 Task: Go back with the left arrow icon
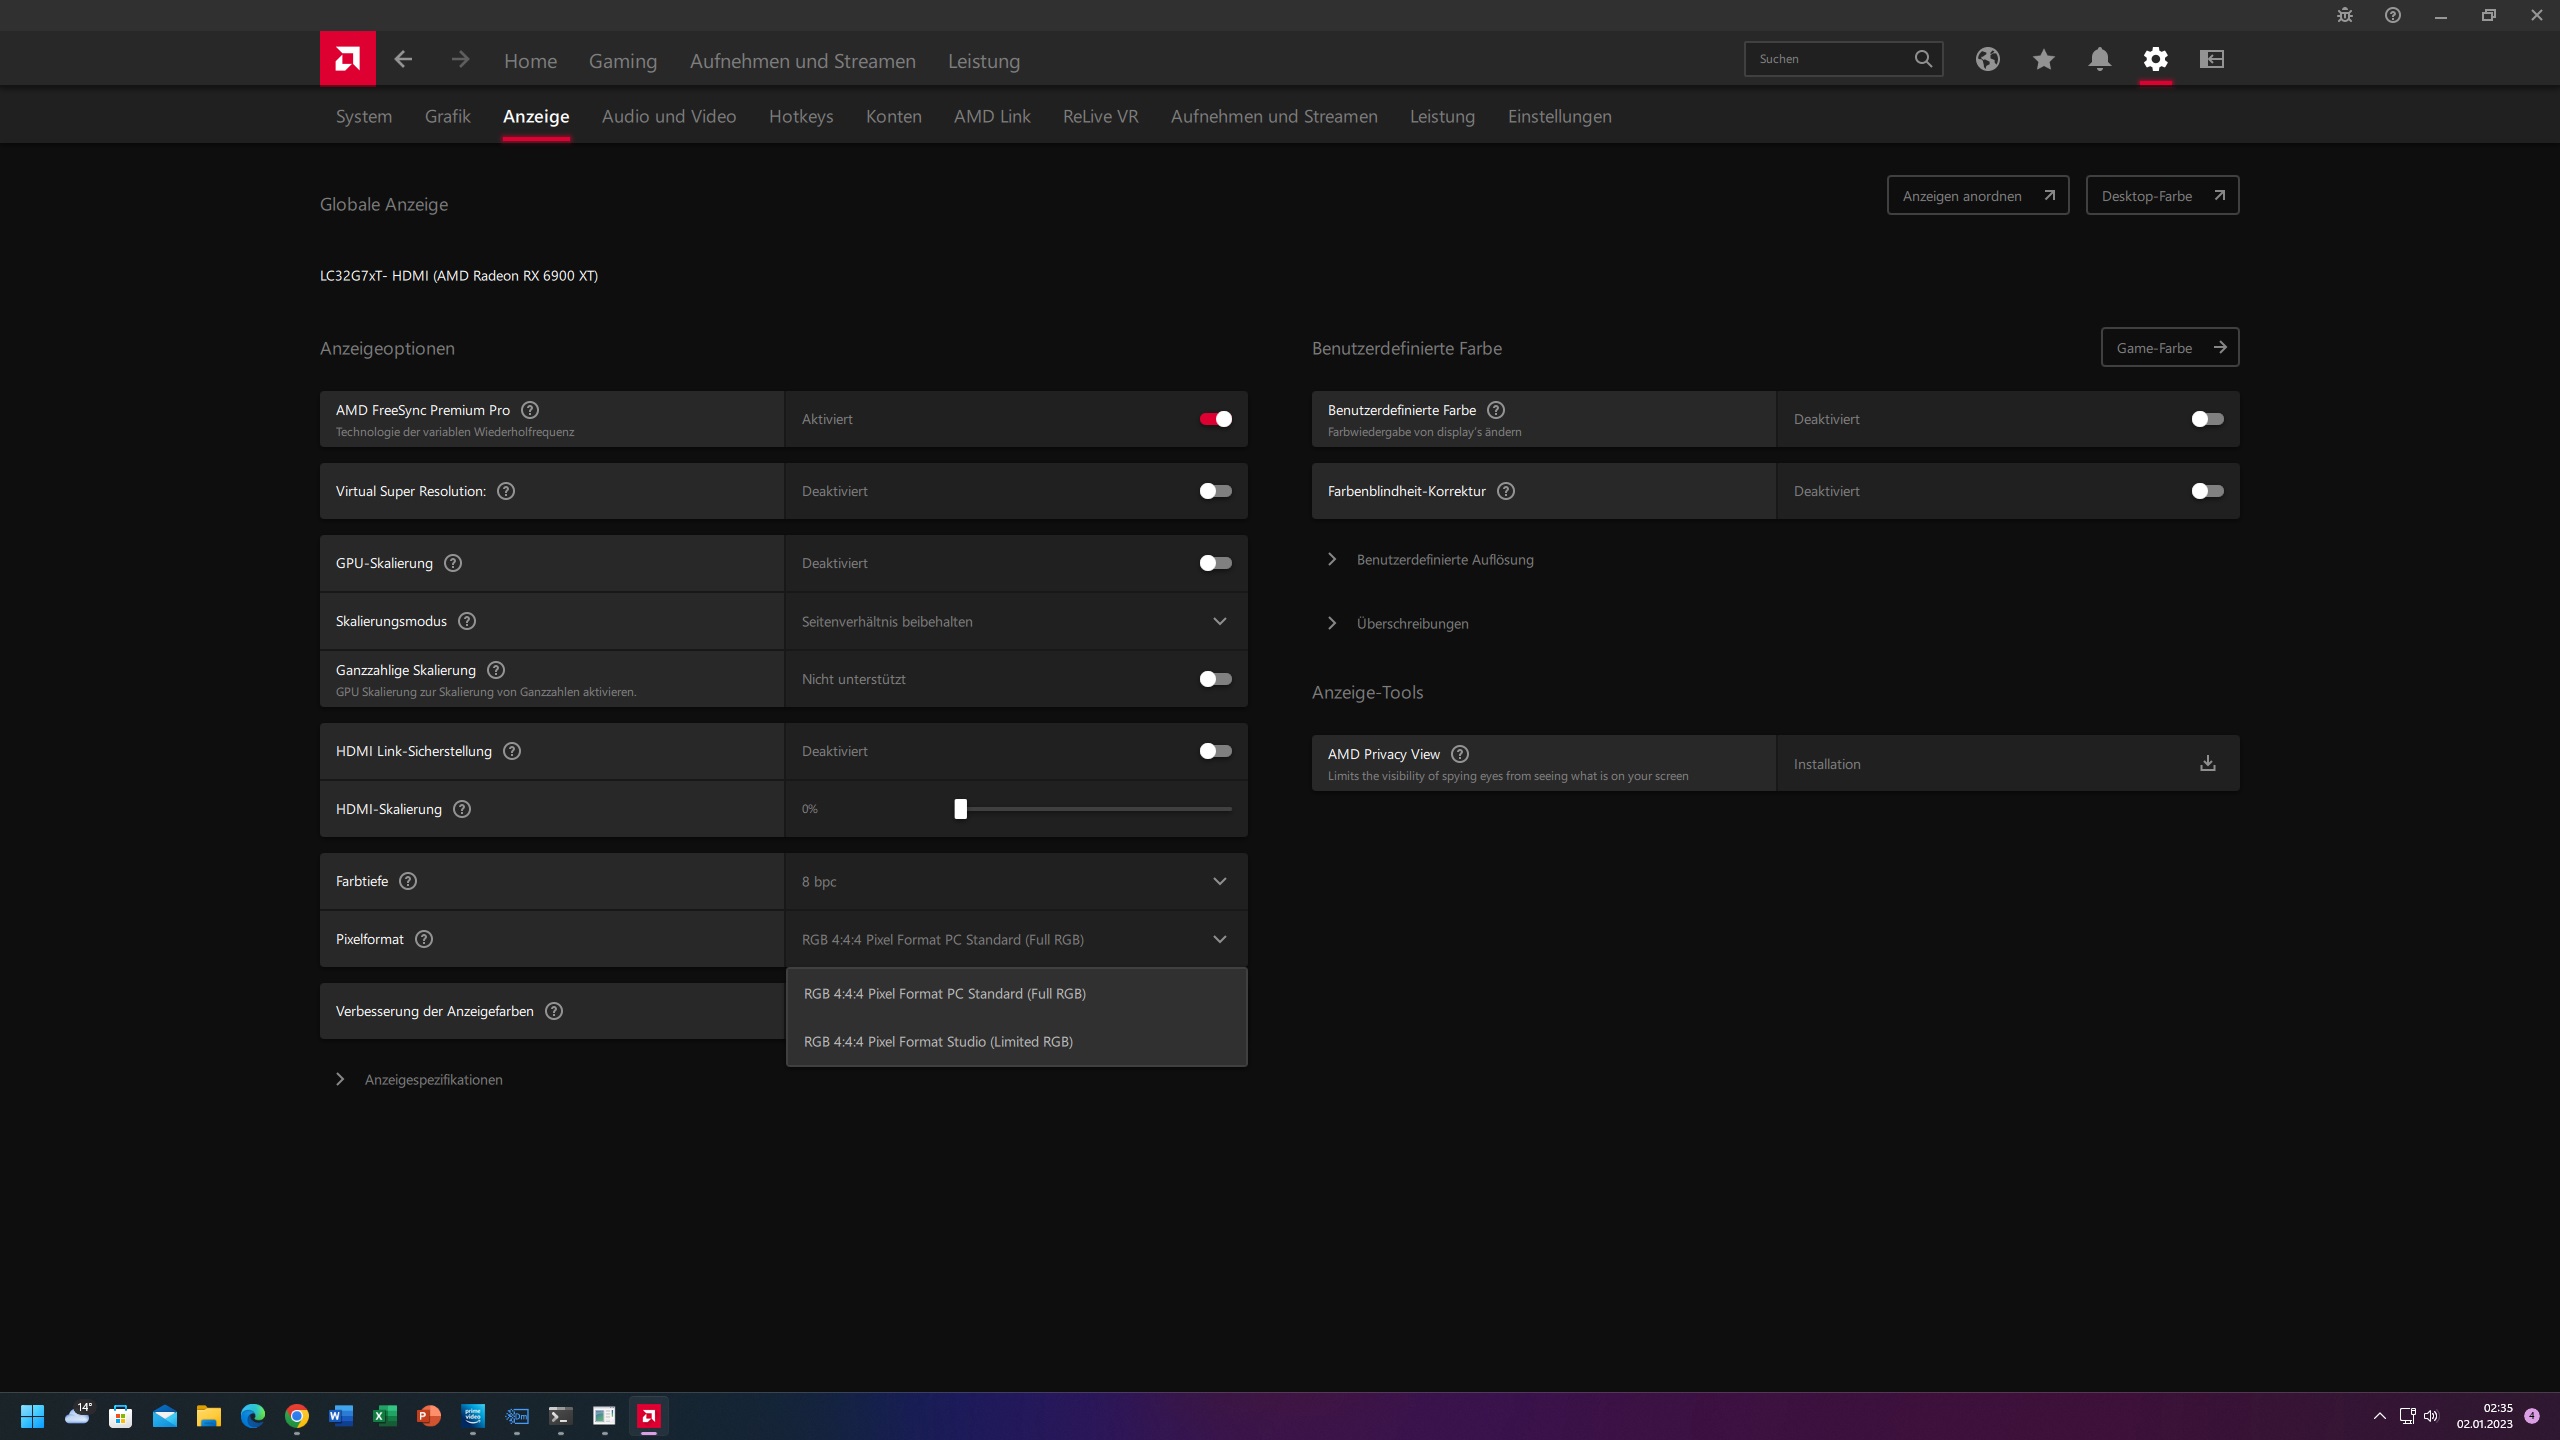pyautogui.click(x=403, y=60)
